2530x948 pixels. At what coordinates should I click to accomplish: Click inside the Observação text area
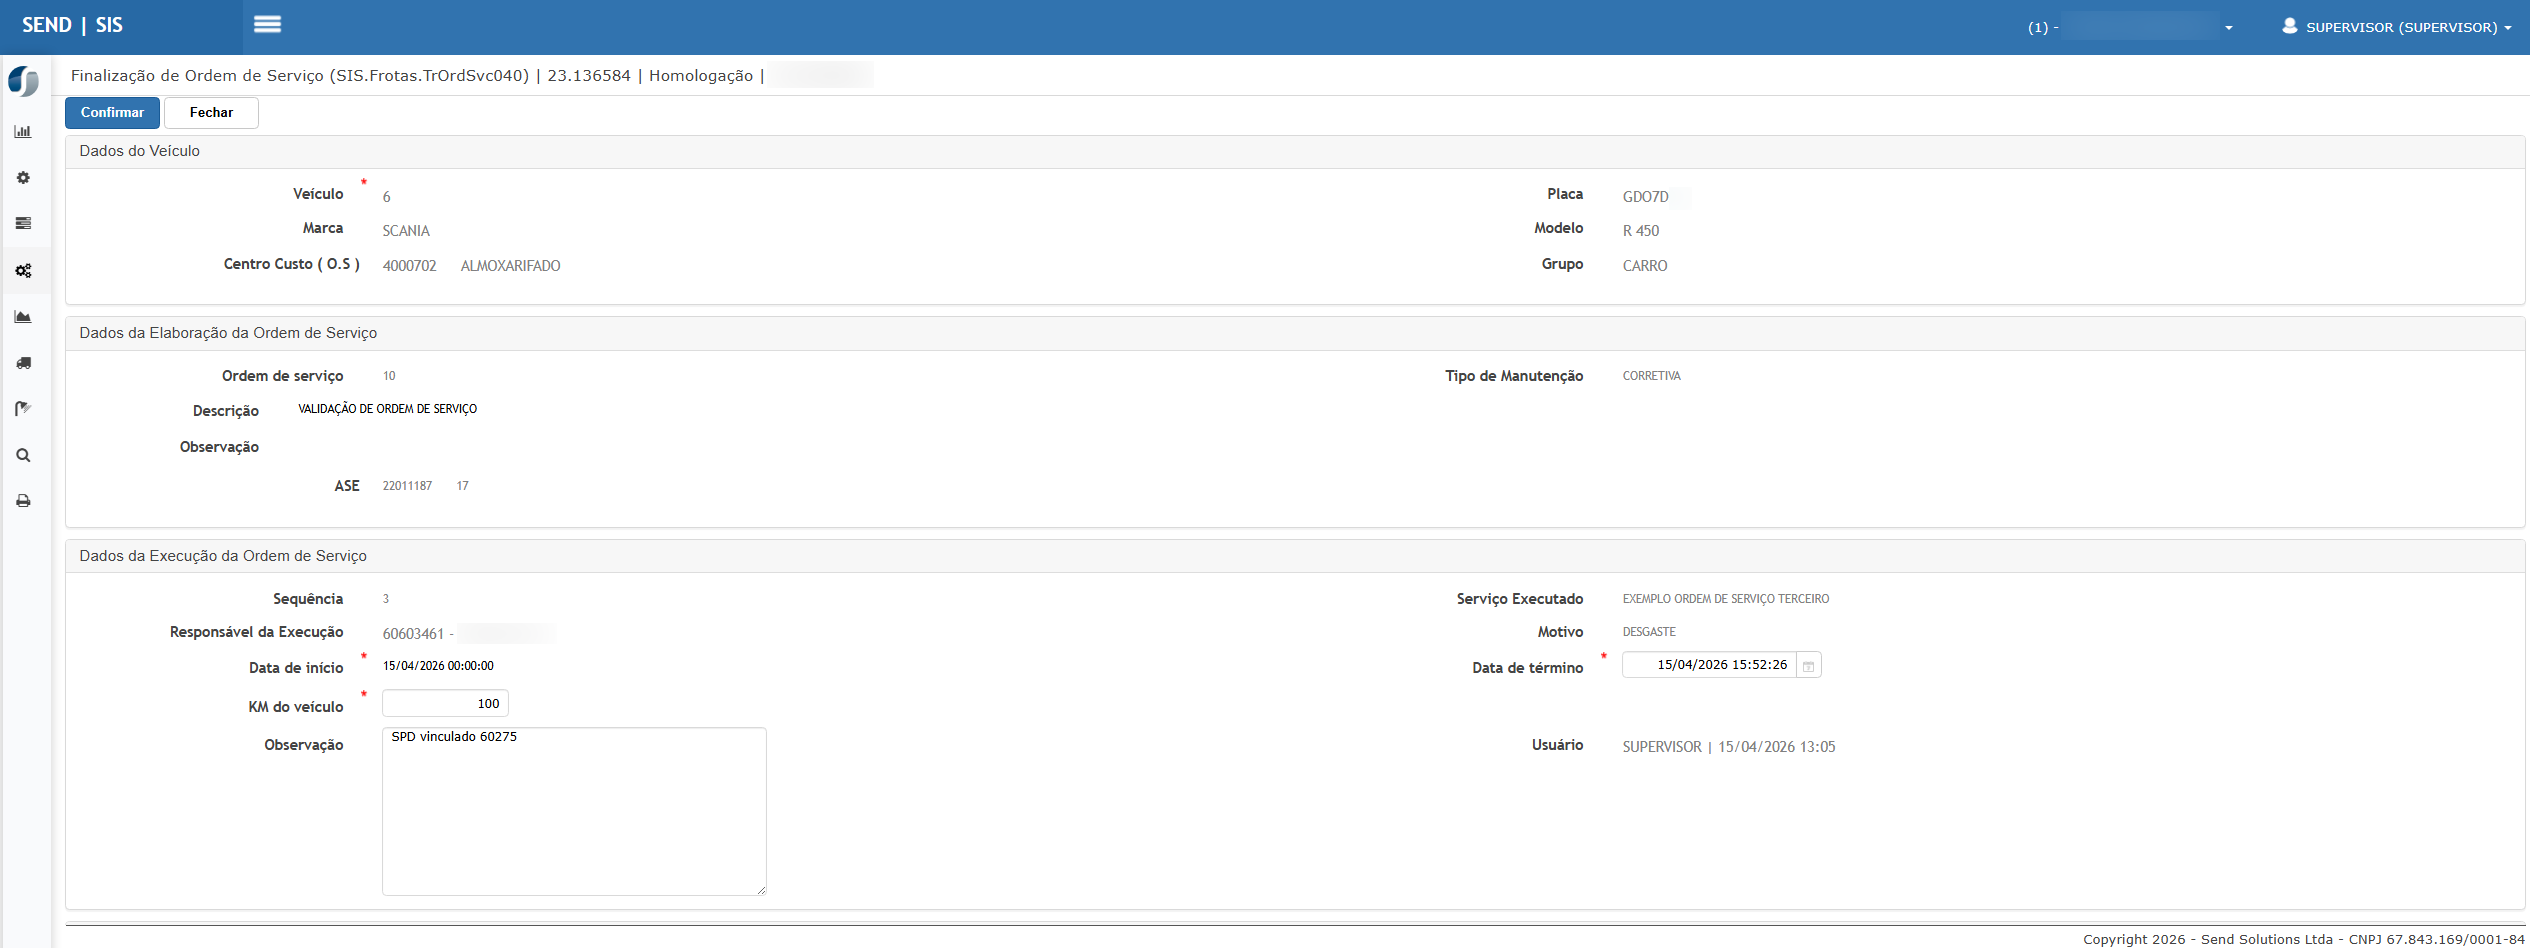pyautogui.click(x=574, y=811)
